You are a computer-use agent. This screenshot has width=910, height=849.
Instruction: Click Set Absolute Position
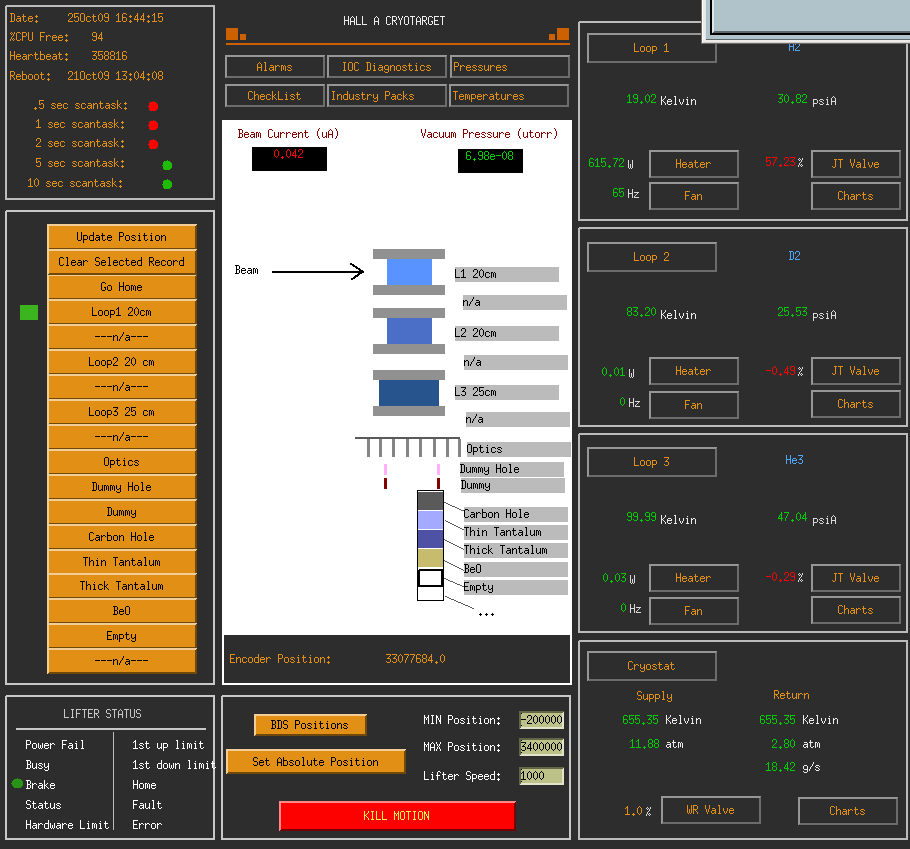tap(315, 762)
